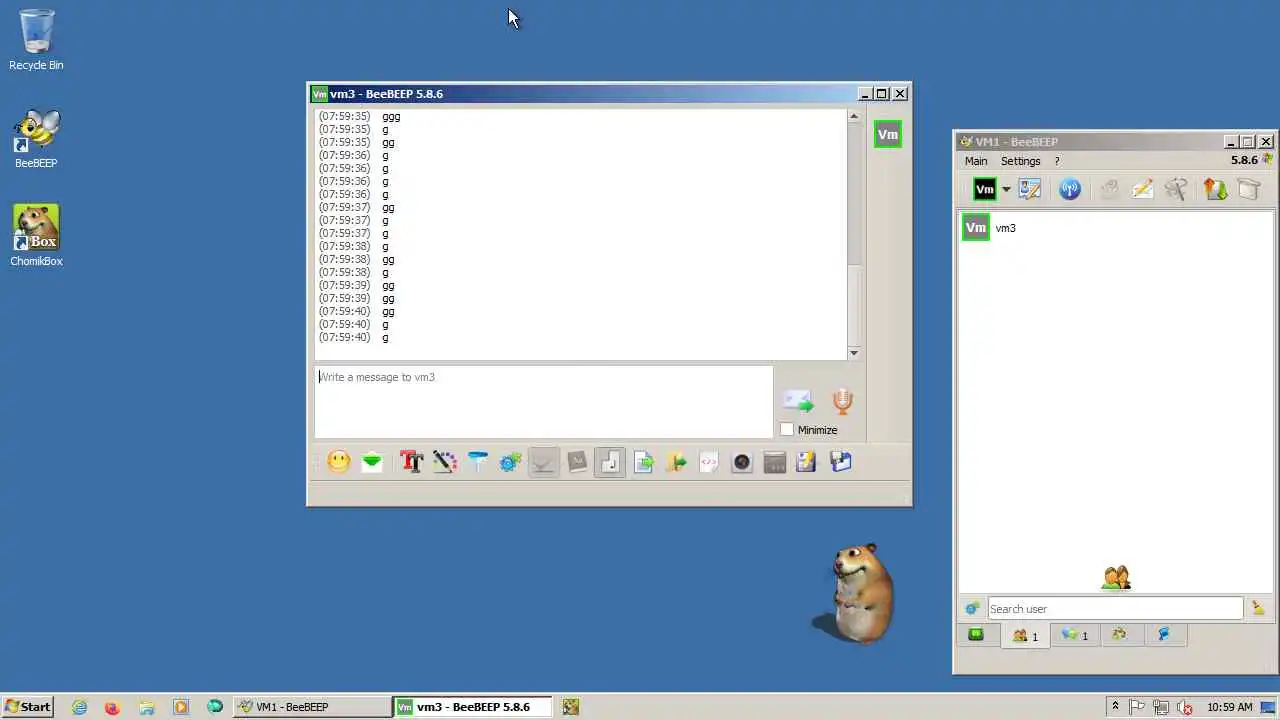Switch to the blue pin tab
Screen dimensions: 1280x720
[x=1164, y=635]
